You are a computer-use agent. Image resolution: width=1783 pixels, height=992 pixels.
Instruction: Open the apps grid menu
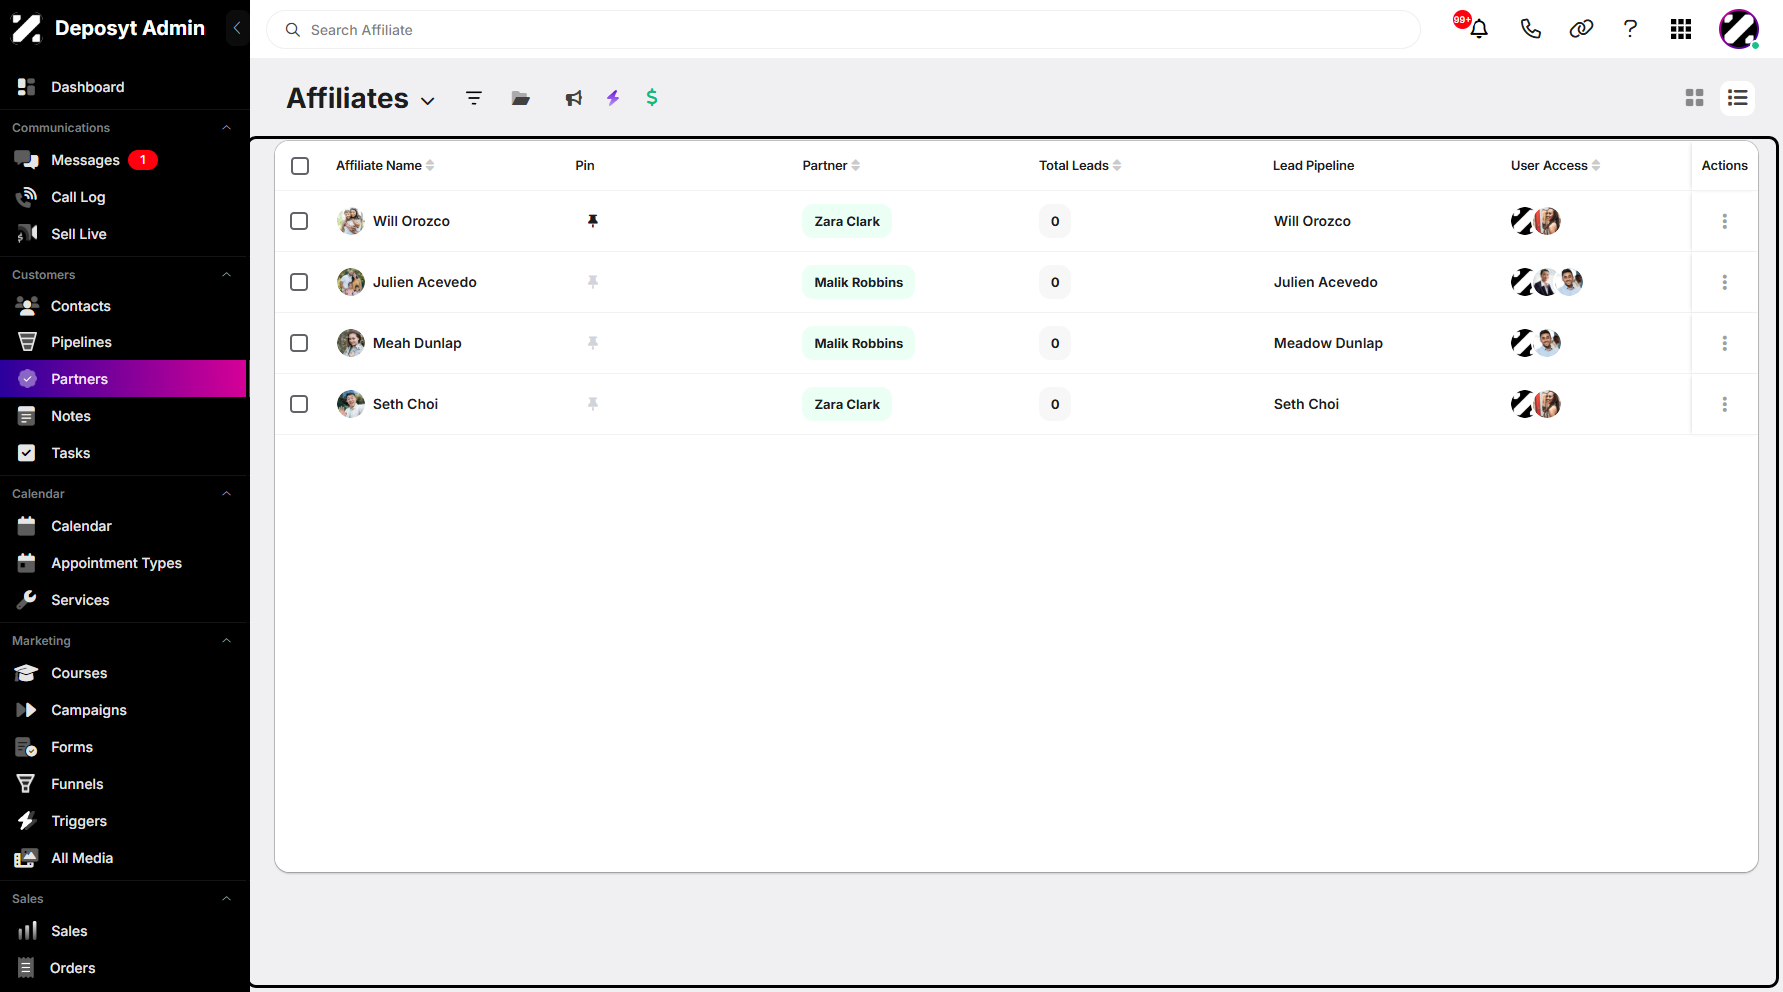[x=1681, y=29]
